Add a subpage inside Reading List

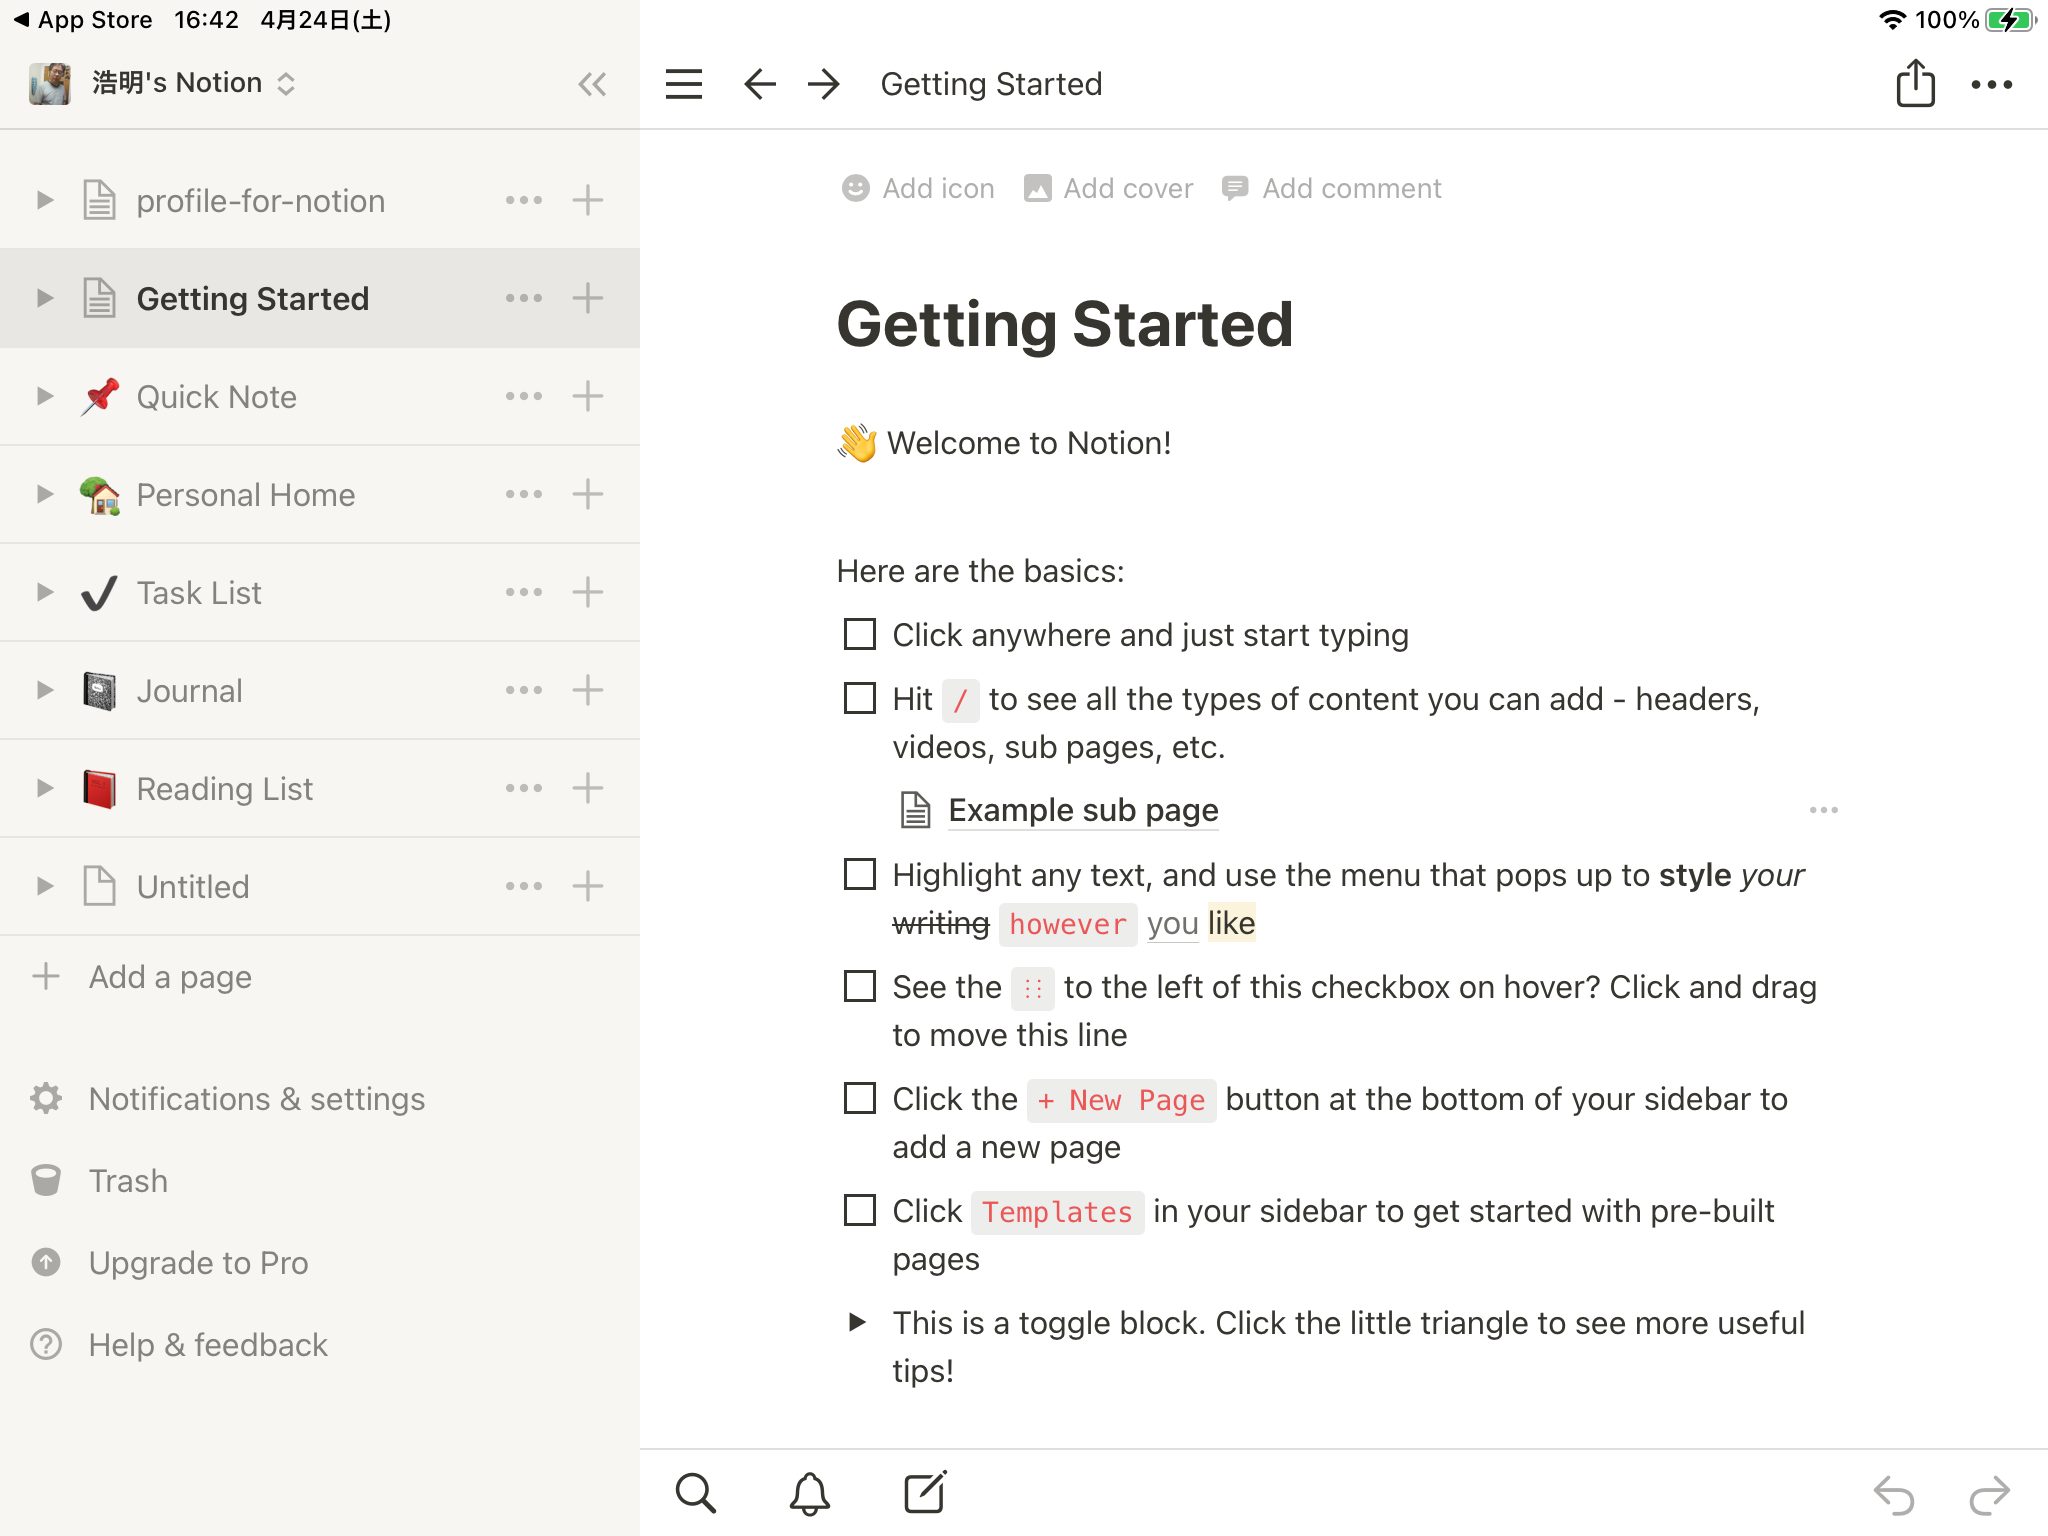pyautogui.click(x=588, y=788)
